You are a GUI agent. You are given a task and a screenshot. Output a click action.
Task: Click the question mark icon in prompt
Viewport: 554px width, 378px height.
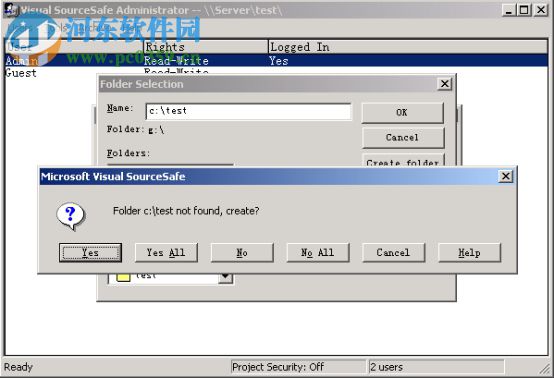pos(70,216)
